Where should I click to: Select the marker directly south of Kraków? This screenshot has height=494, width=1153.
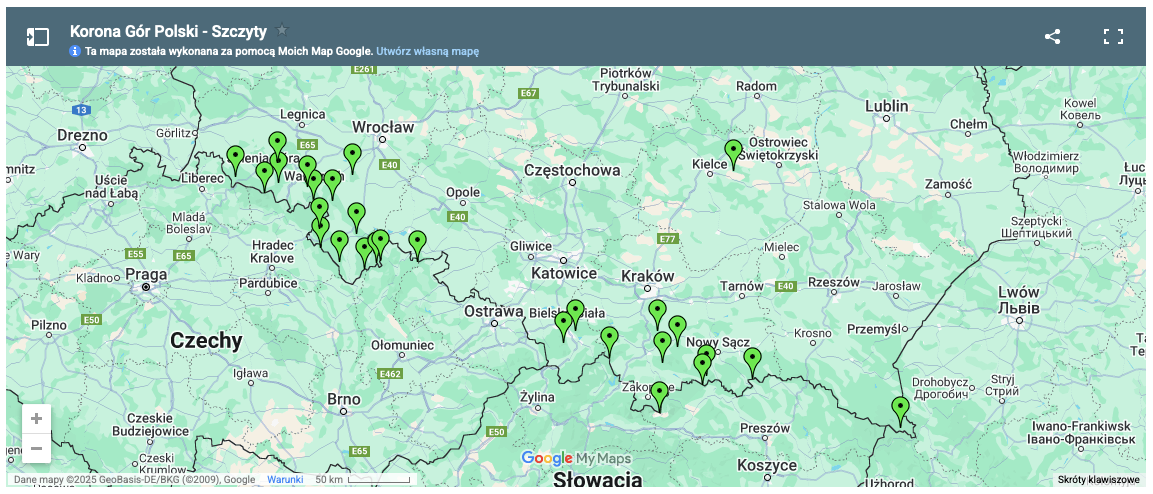coord(657,312)
